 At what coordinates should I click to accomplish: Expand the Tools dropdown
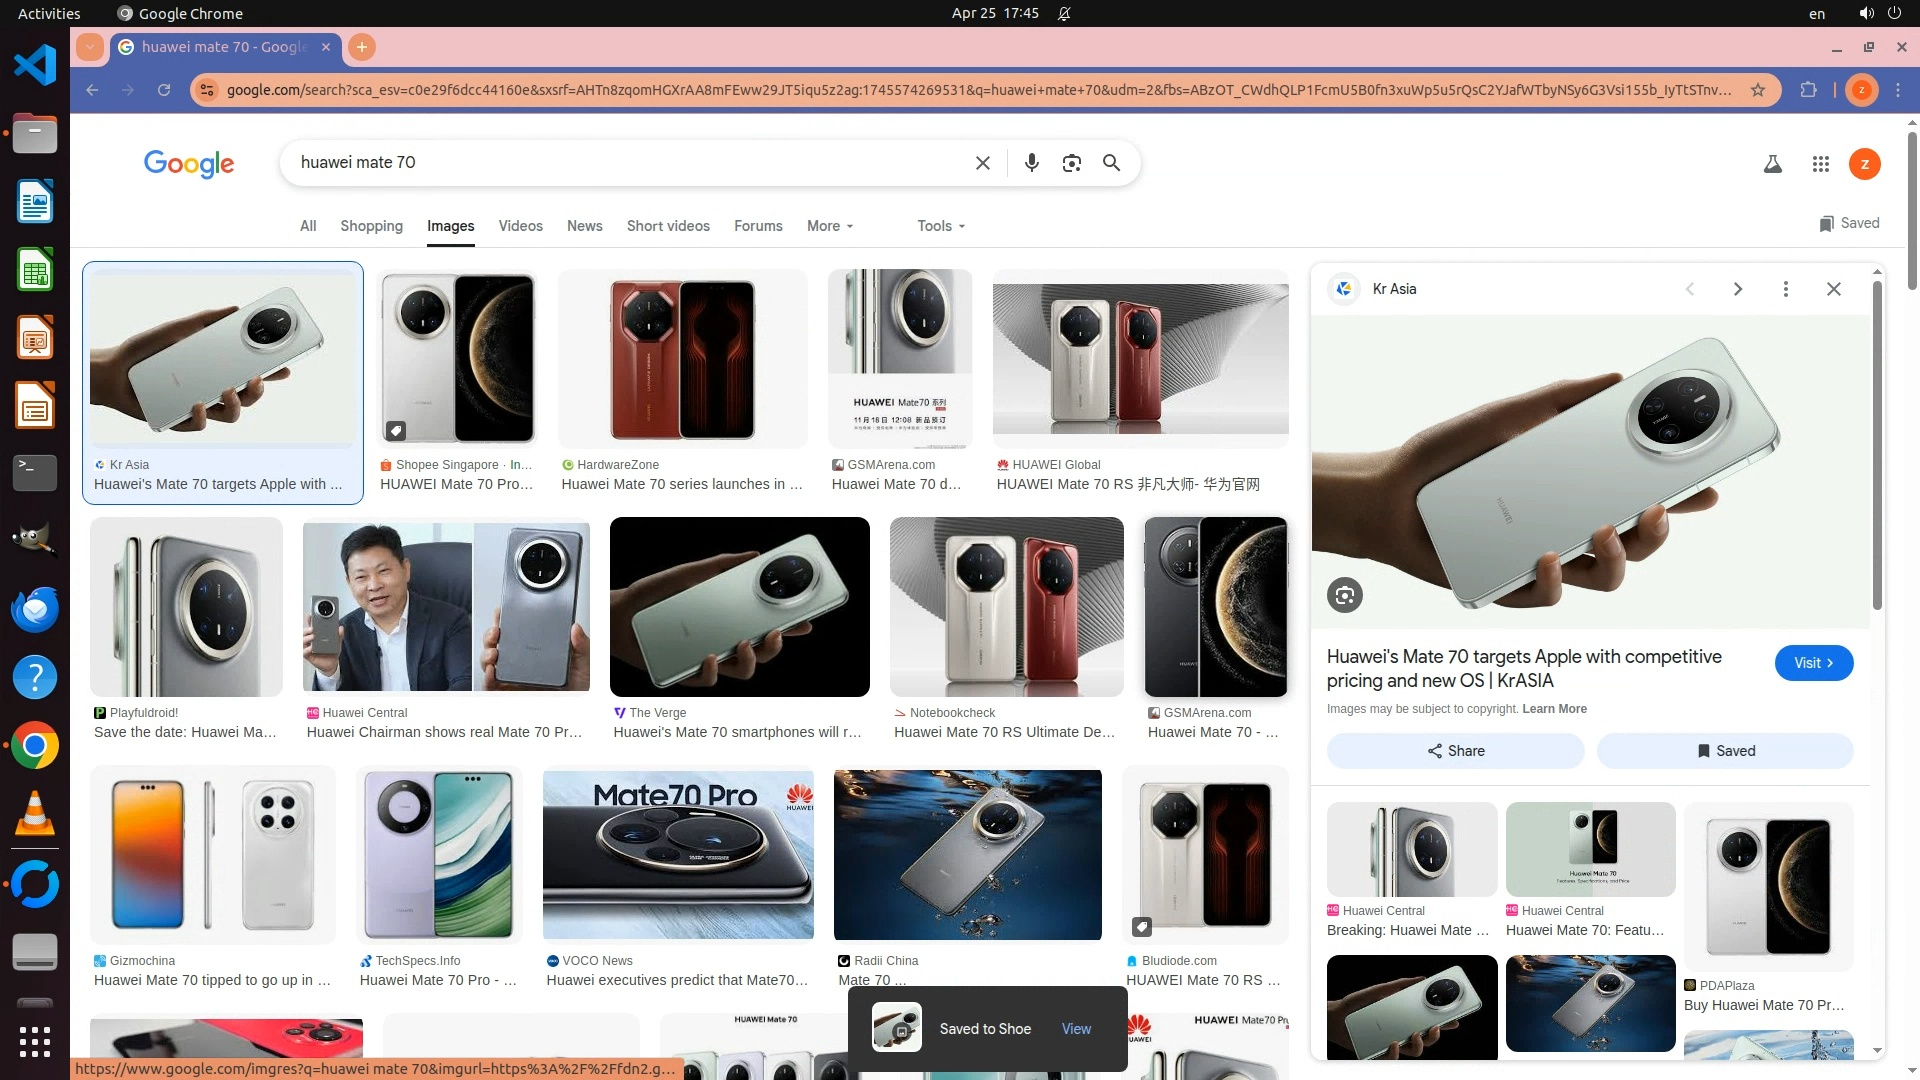coord(940,226)
